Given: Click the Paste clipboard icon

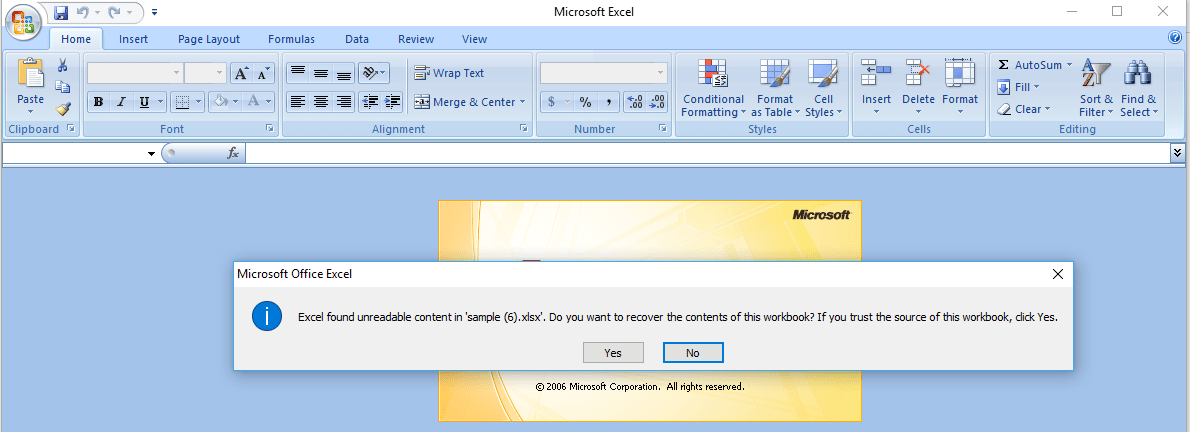Looking at the screenshot, I should [30, 74].
